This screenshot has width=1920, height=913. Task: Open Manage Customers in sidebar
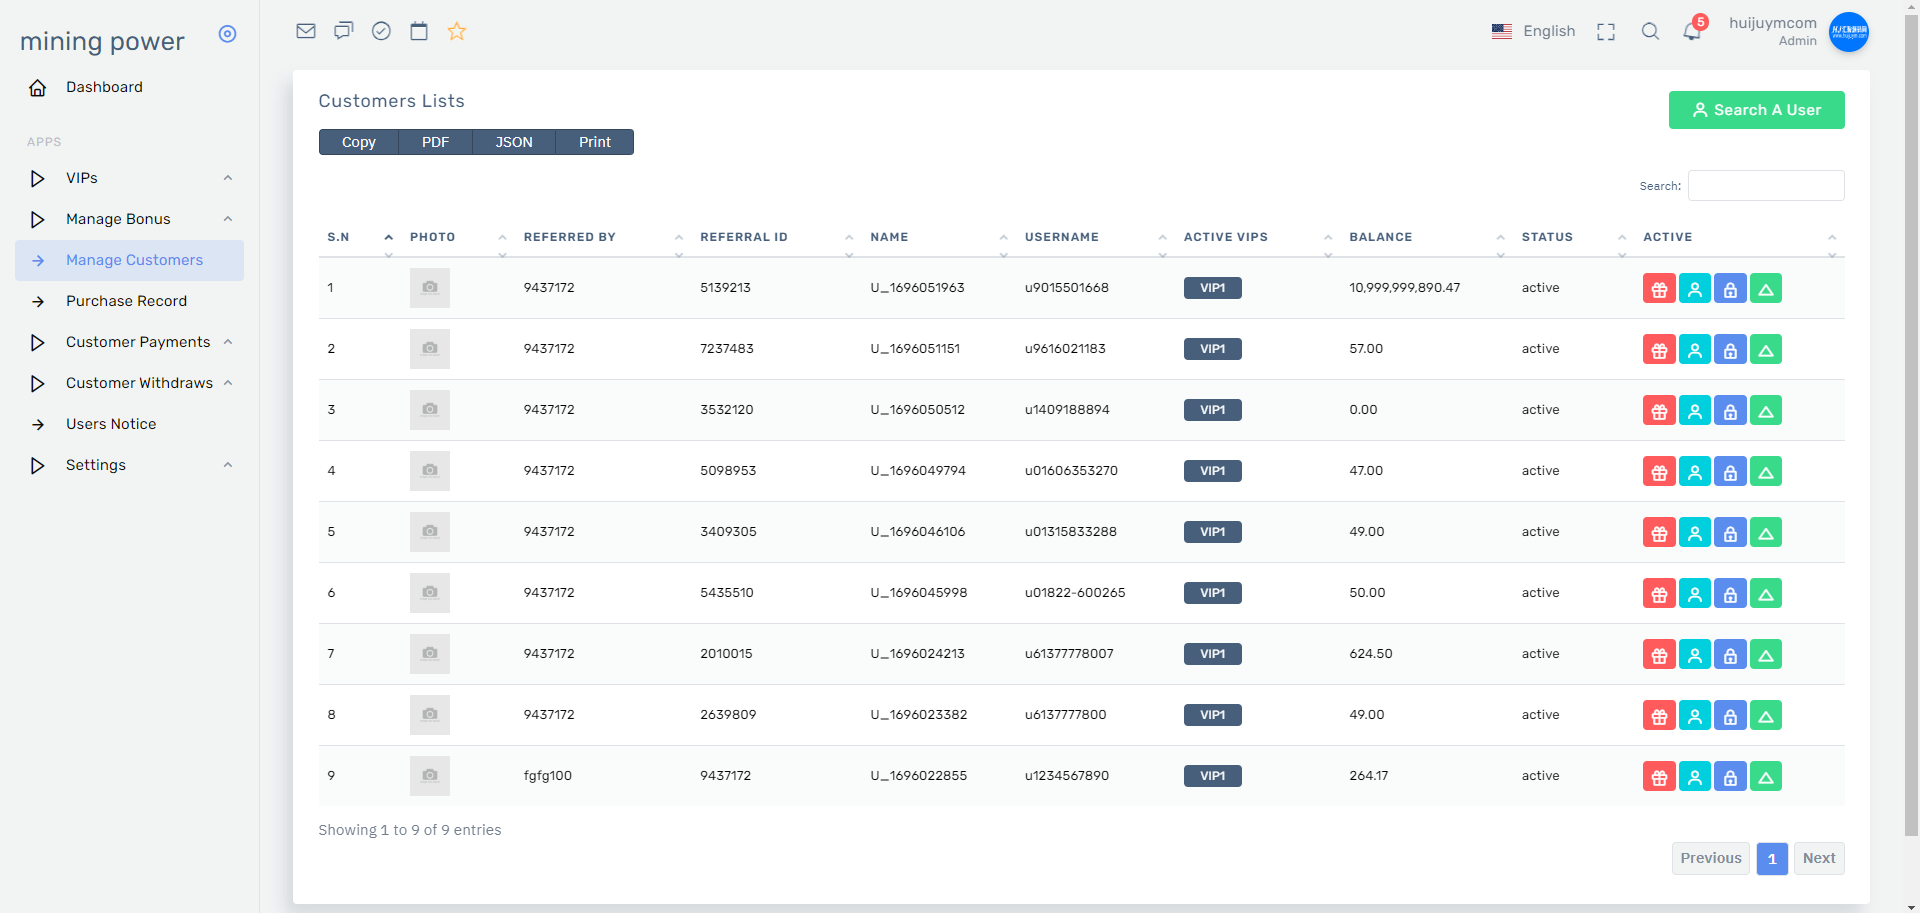click(x=130, y=260)
